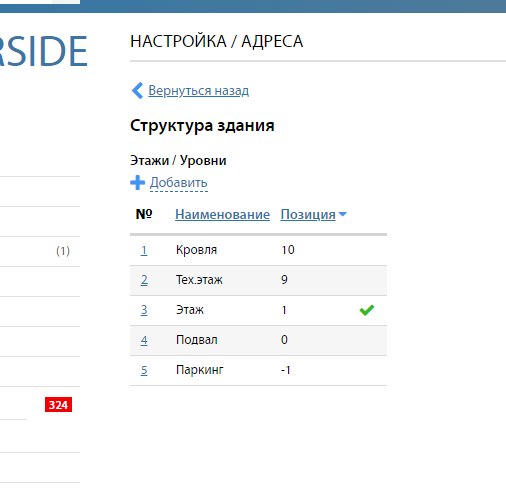Open row number 2 link
The width and height of the screenshot is (506, 489).
click(x=144, y=280)
